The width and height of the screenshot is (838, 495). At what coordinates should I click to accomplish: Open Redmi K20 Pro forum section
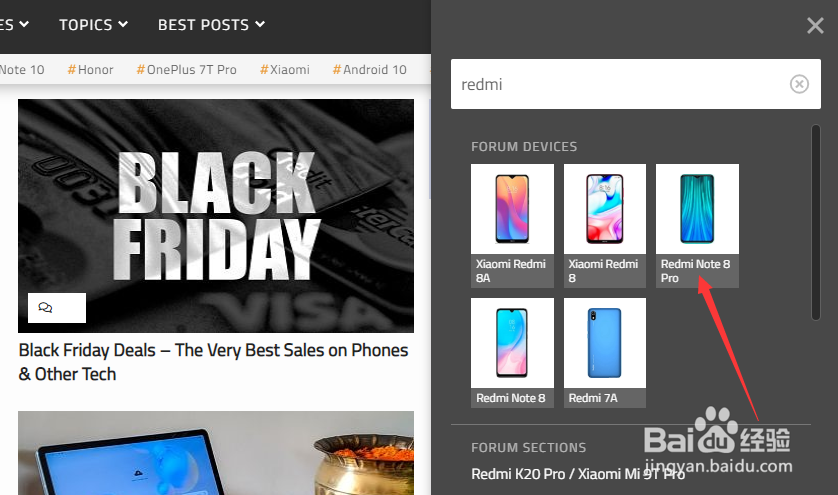[x=578, y=474]
